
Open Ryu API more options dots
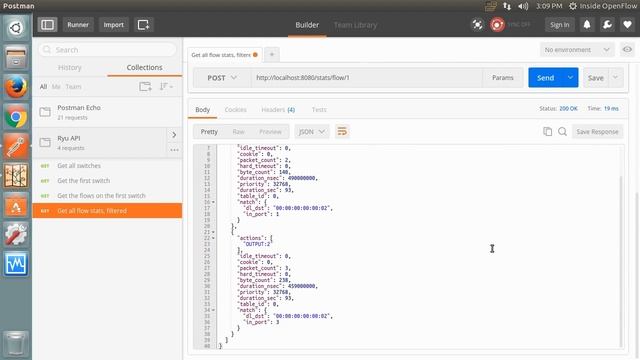[x=174, y=150]
